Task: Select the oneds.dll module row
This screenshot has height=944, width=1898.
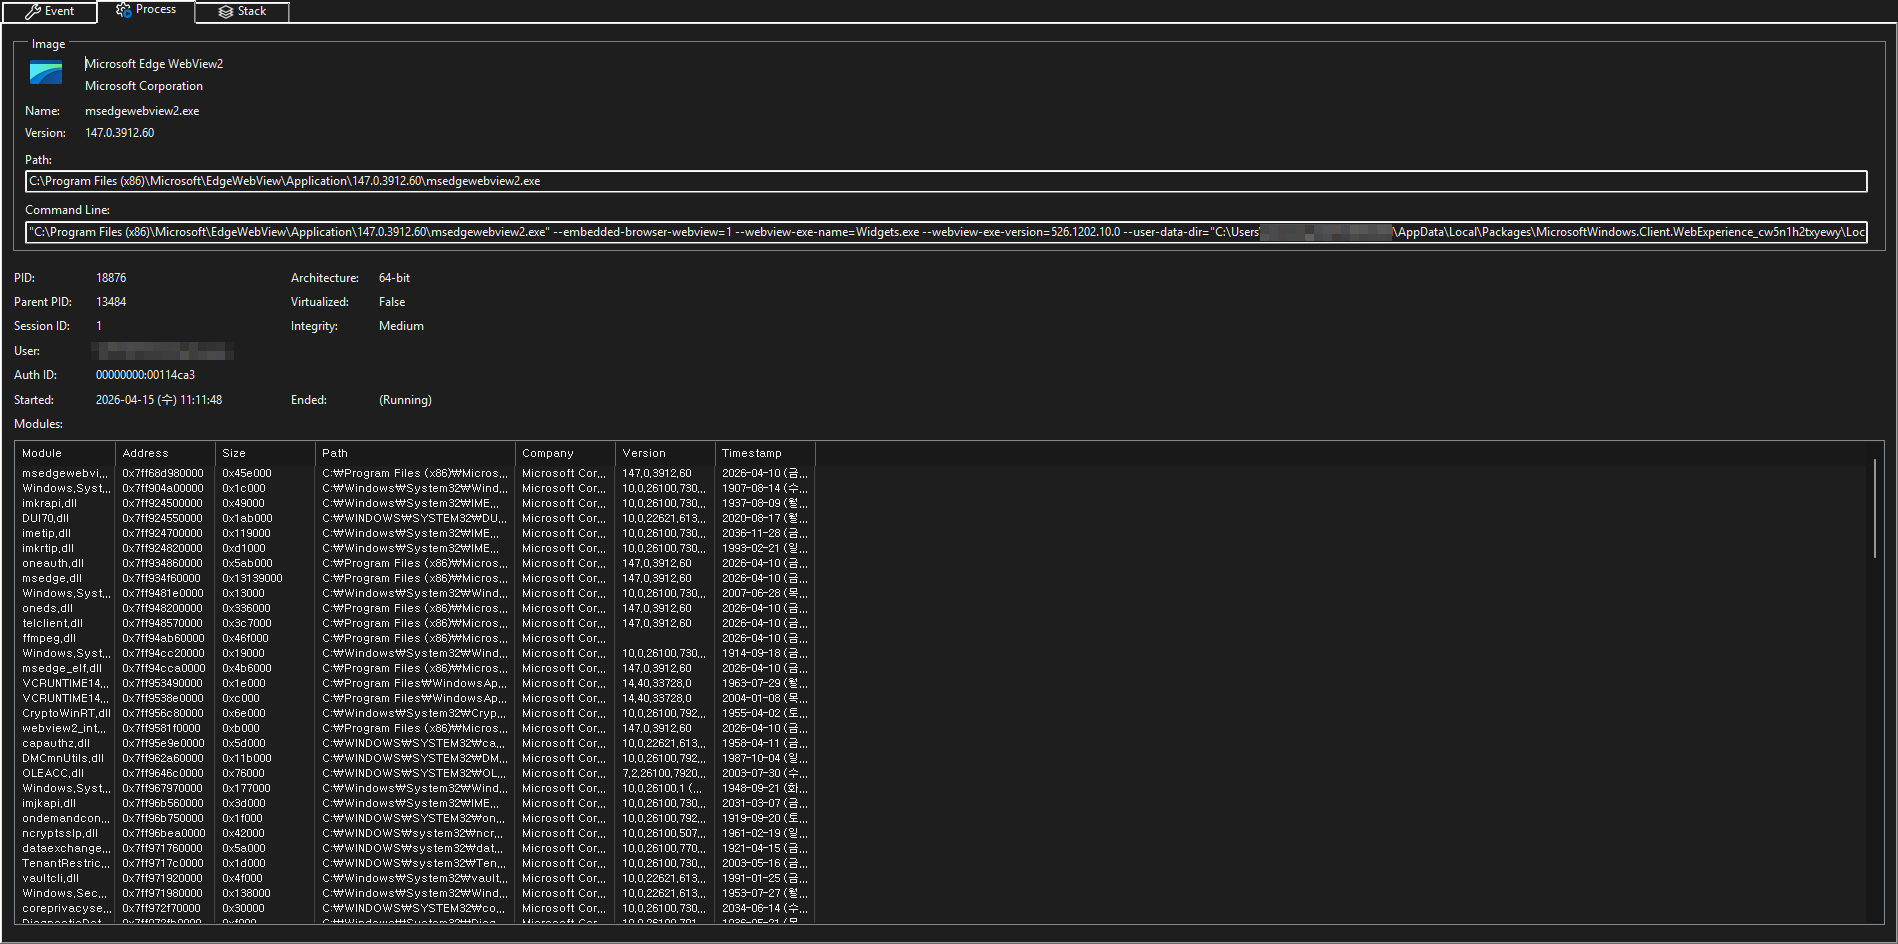Action: [415, 608]
